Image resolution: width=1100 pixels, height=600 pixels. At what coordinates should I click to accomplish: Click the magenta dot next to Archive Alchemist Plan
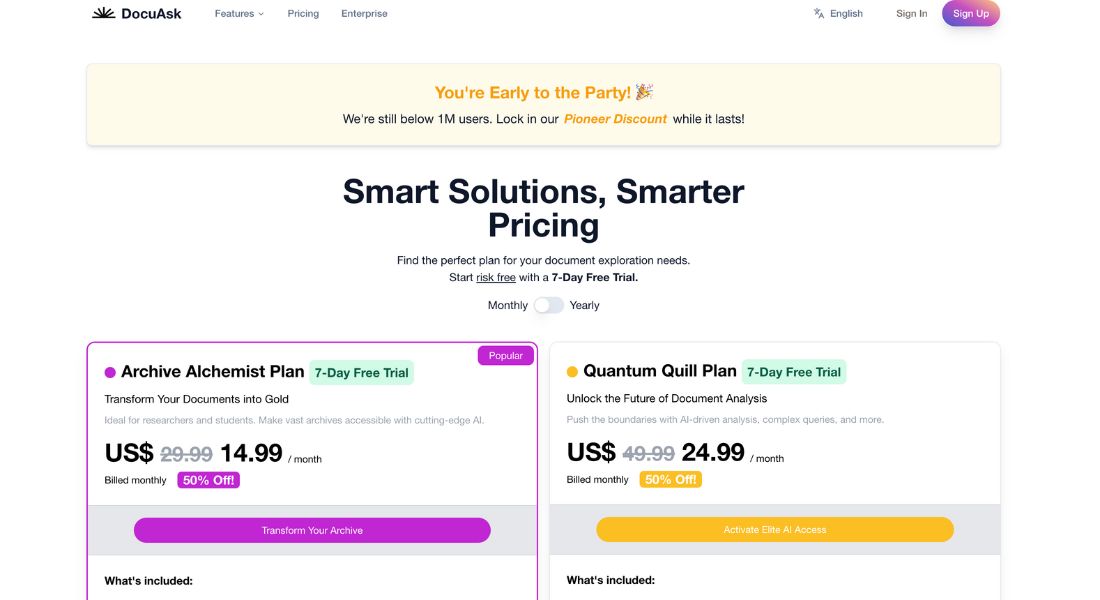[x=109, y=371]
